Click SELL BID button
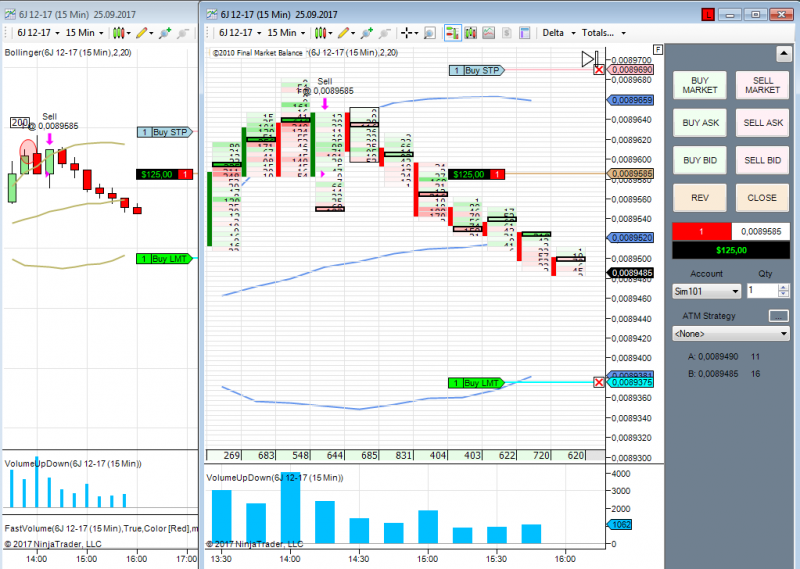This screenshot has height=569, width=800. coord(762,160)
